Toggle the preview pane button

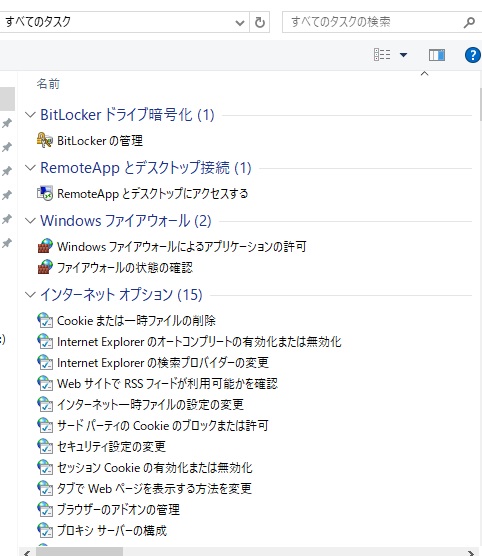437,55
